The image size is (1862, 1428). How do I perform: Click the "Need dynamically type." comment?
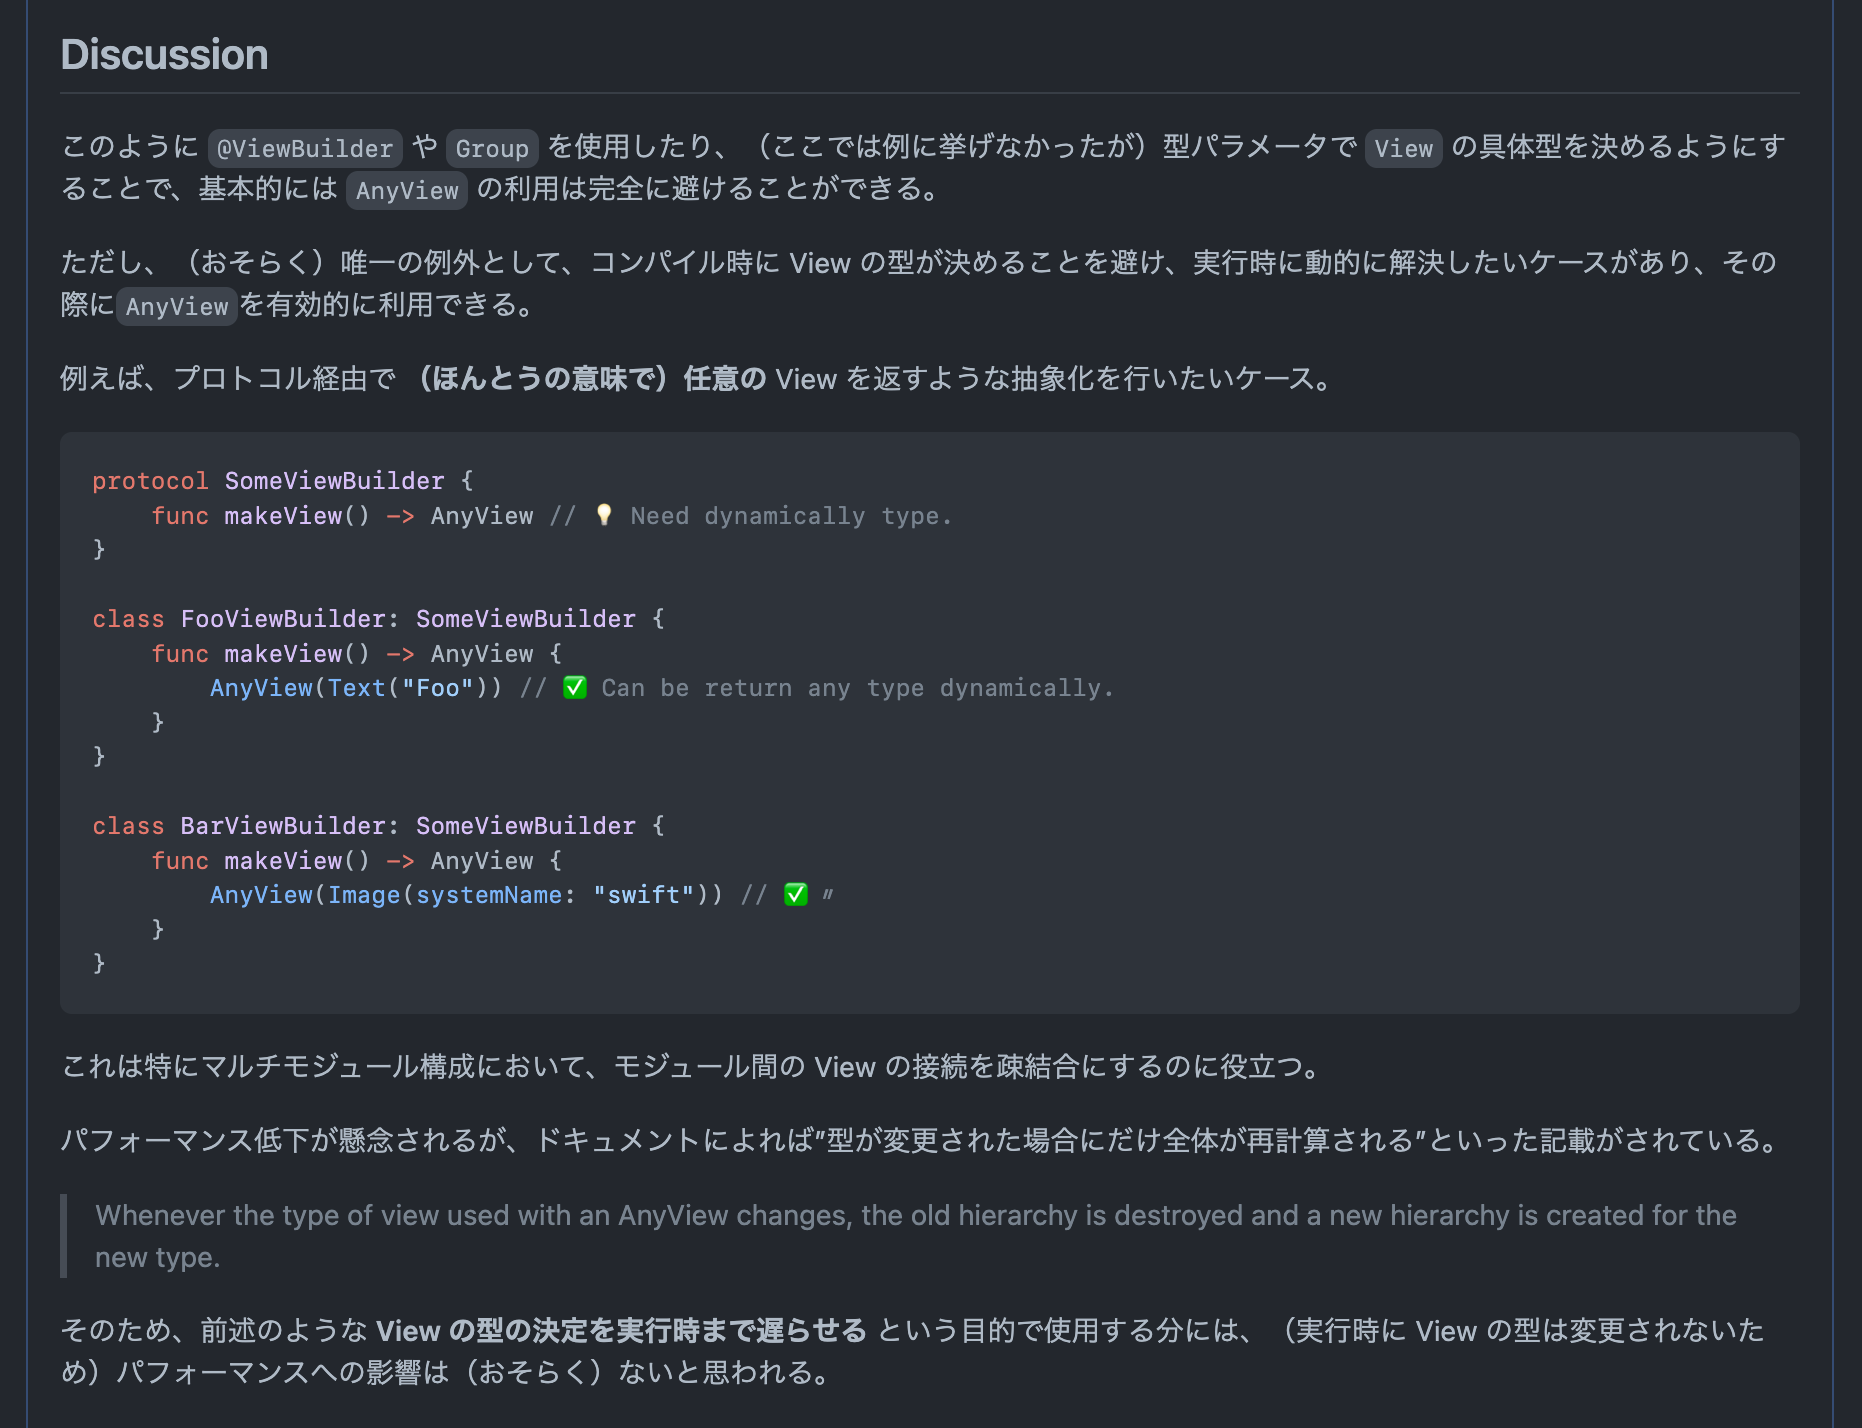coord(791,516)
